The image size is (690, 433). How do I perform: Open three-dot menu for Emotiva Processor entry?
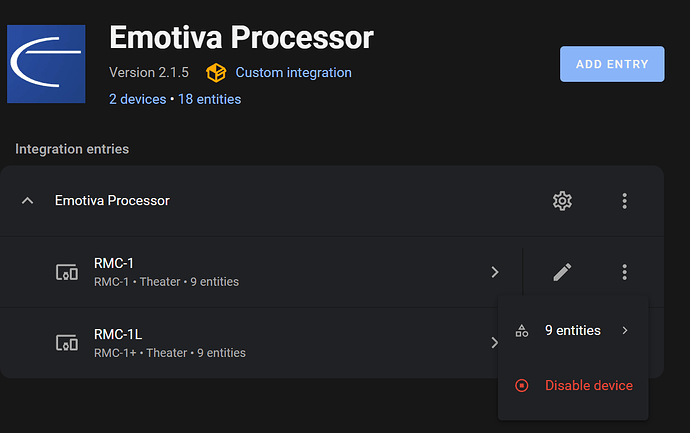pyautogui.click(x=624, y=201)
